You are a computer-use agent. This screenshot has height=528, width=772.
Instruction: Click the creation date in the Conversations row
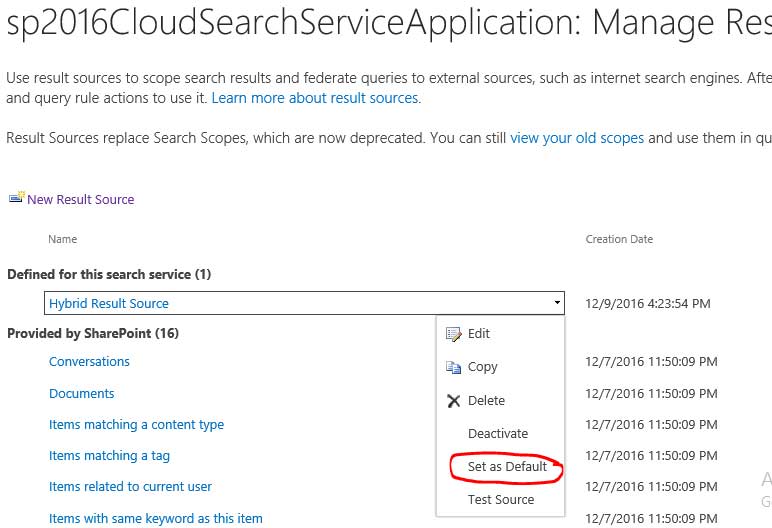[651, 362]
